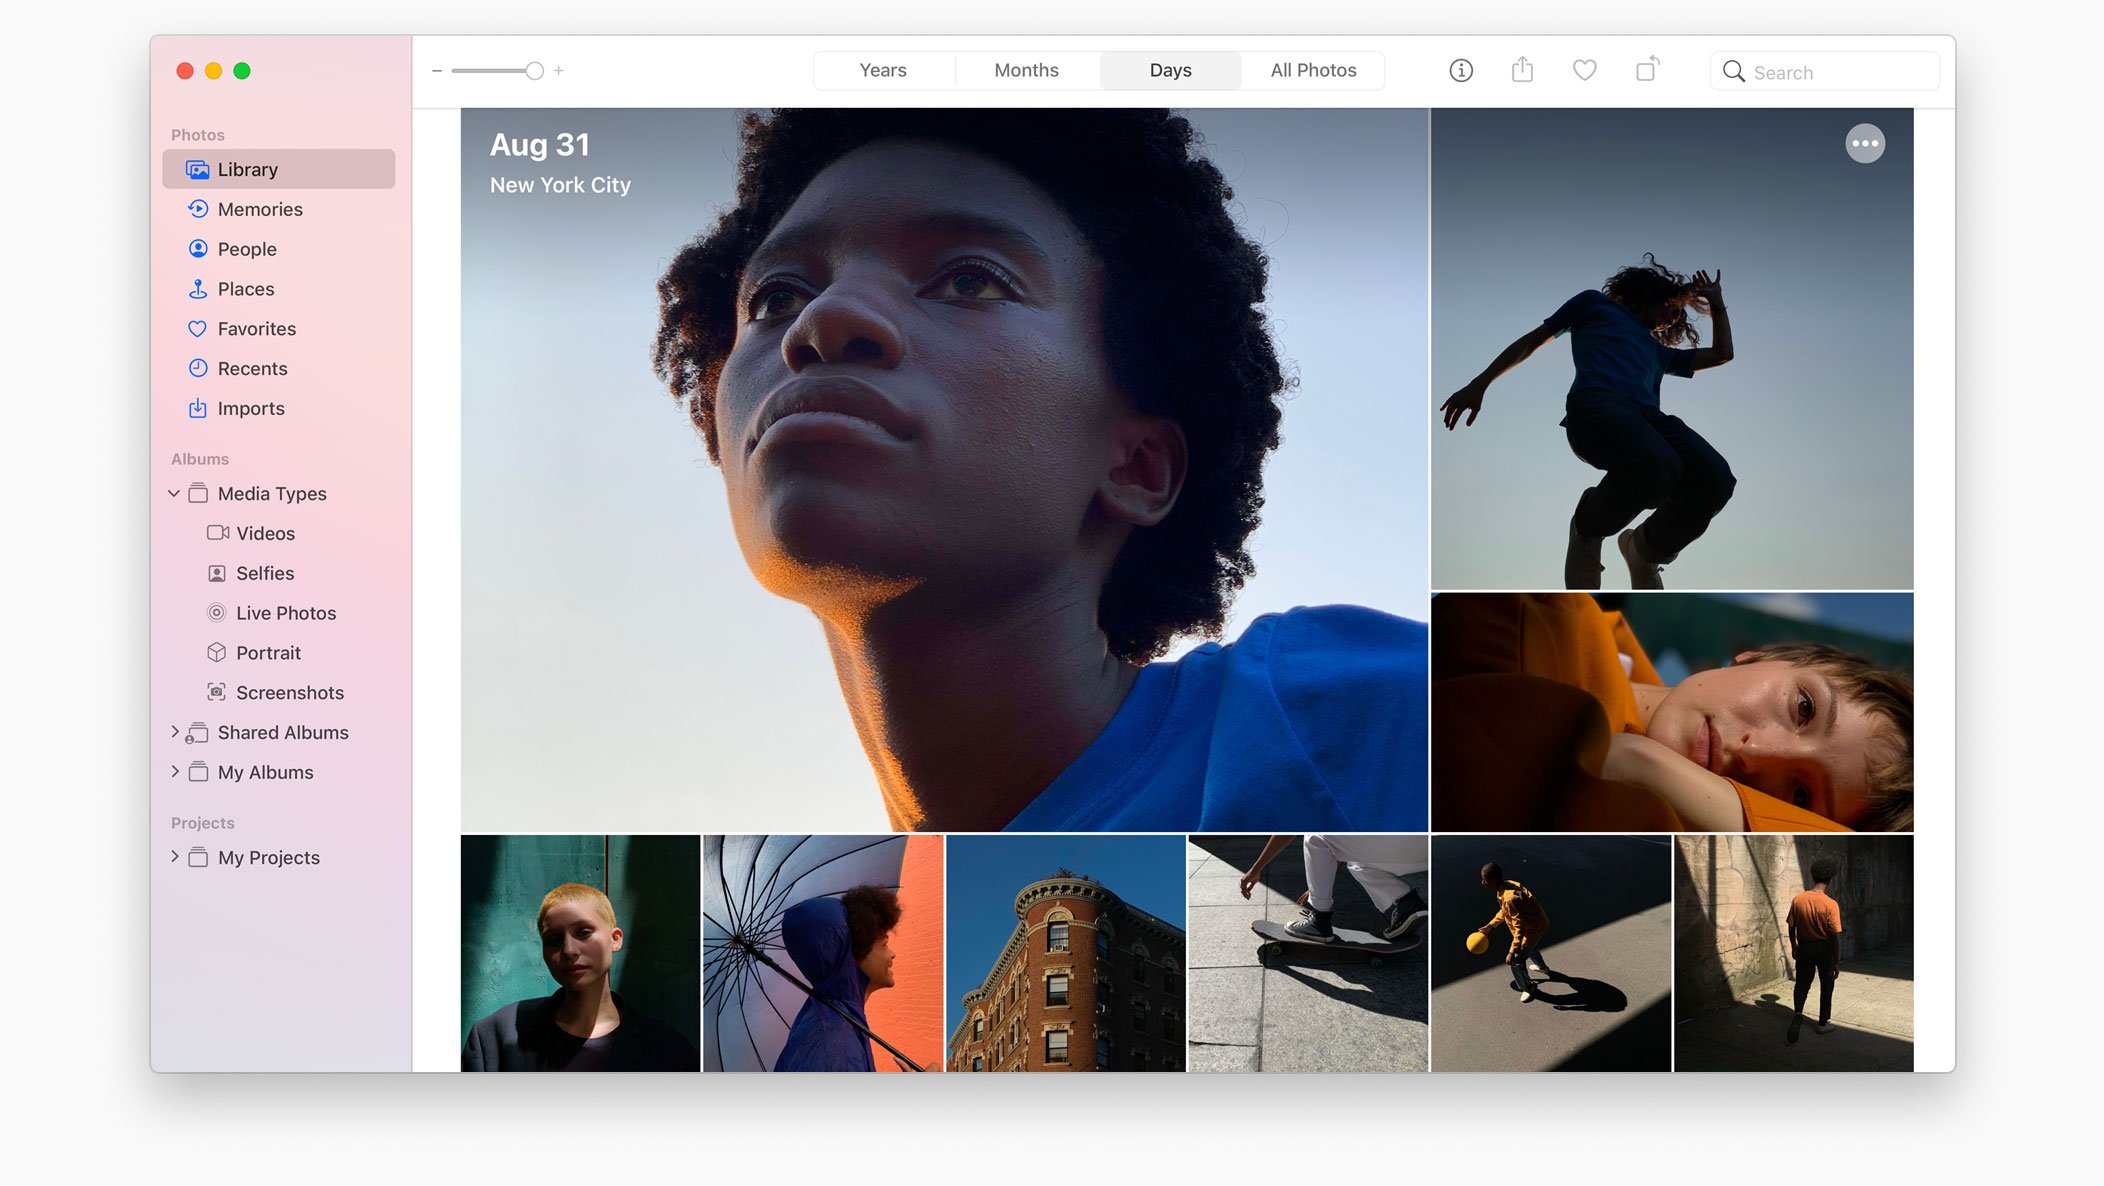This screenshot has width=2104, height=1186.
Task: Click the plus zoom-in button
Action: click(x=559, y=71)
